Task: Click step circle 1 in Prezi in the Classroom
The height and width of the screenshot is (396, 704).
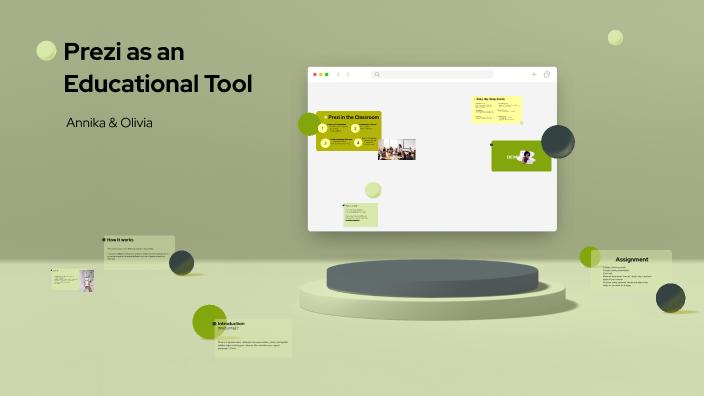Action: [322, 128]
